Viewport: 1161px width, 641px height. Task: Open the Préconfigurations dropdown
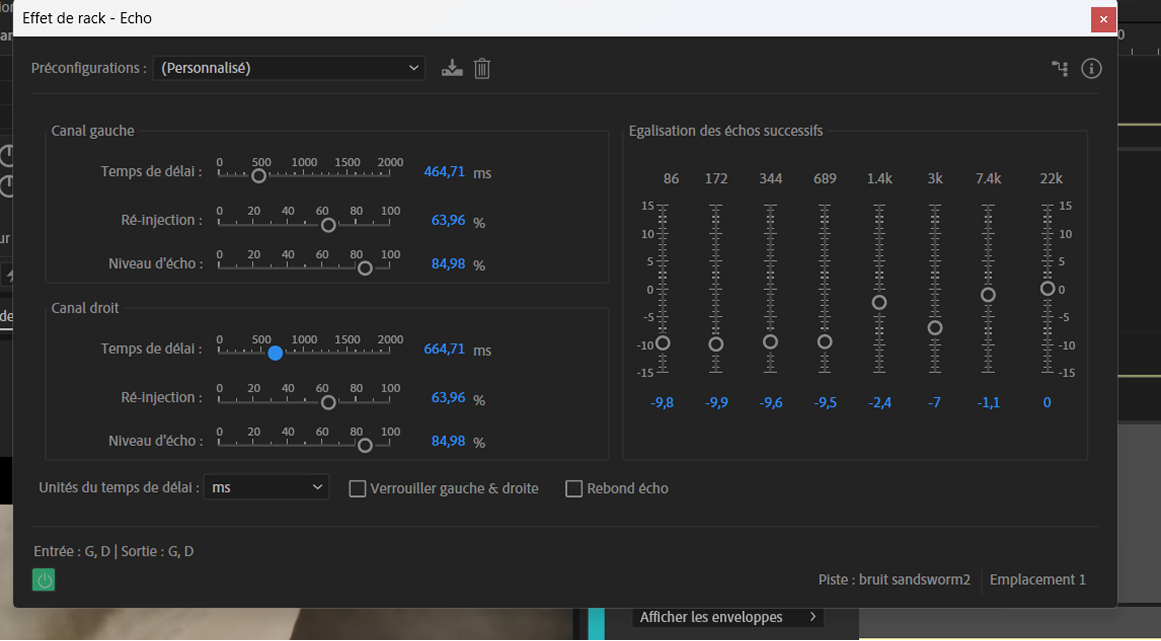click(x=289, y=68)
